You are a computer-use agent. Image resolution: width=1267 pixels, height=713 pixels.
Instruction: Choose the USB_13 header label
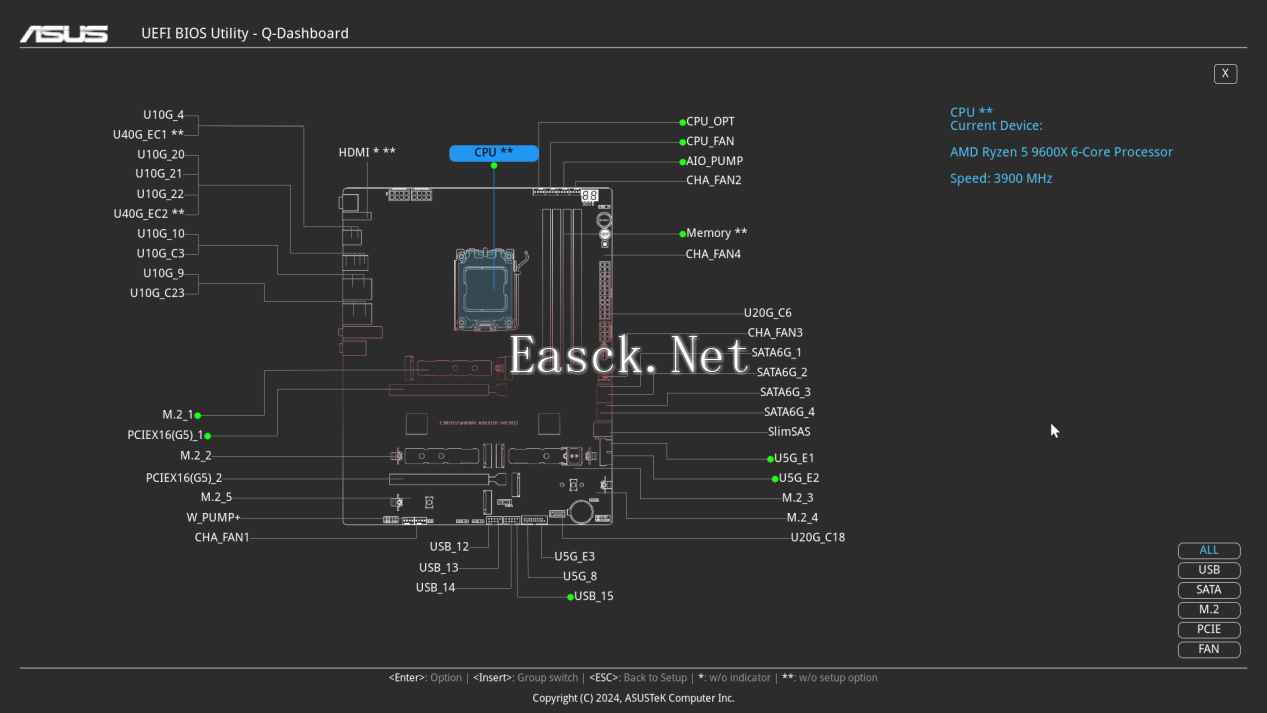pyautogui.click(x=438, y=568)
